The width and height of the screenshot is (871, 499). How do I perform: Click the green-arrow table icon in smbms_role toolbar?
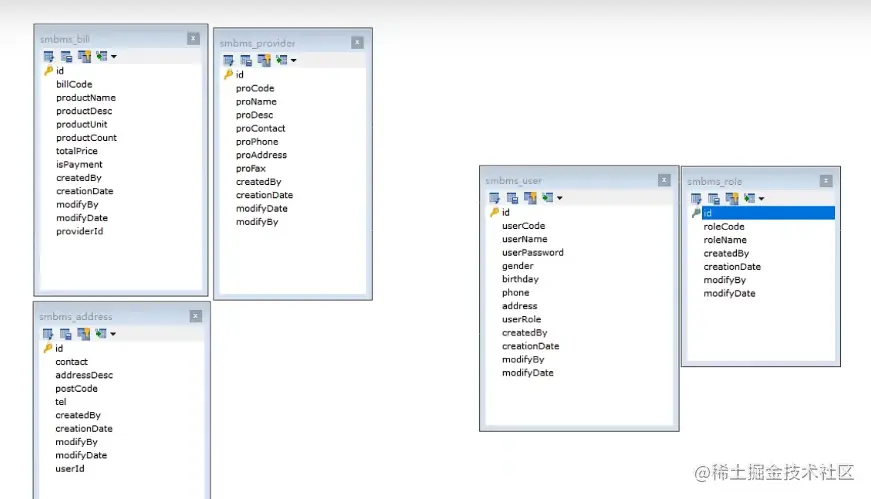pos(749,198)
